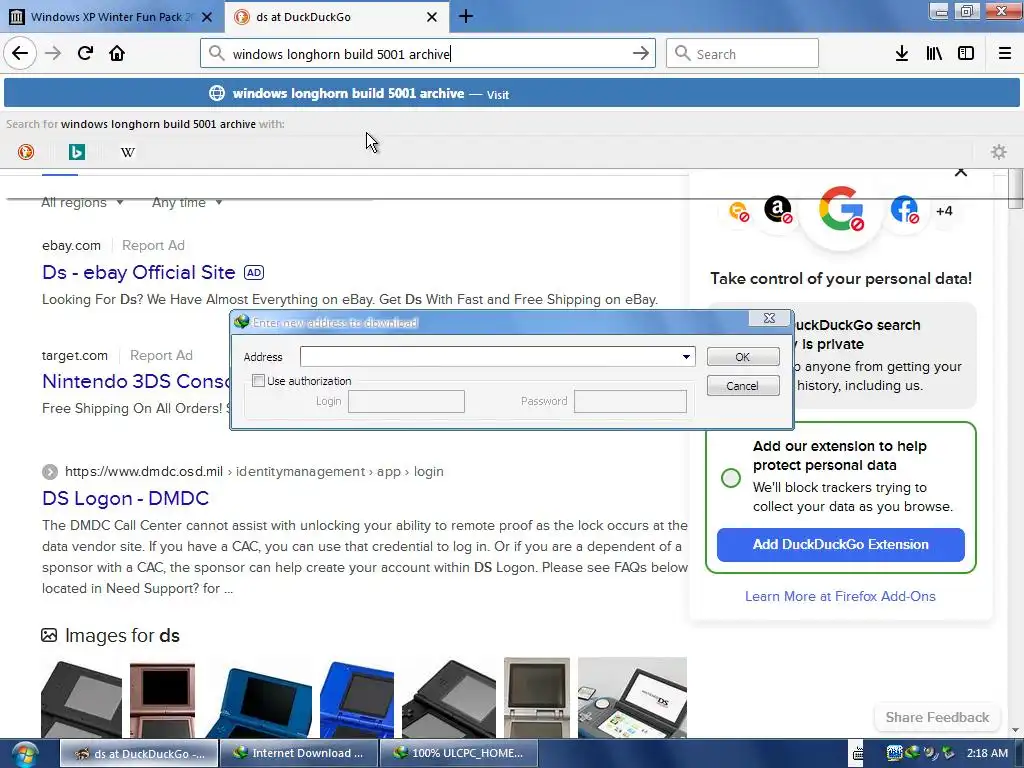Open Learn More at Firefox Add-Ons

pos(840,596)
